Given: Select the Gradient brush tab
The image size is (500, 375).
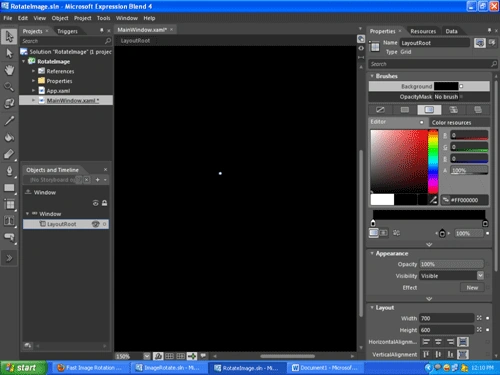Looking at the screenshot, I should pos(429,110).
